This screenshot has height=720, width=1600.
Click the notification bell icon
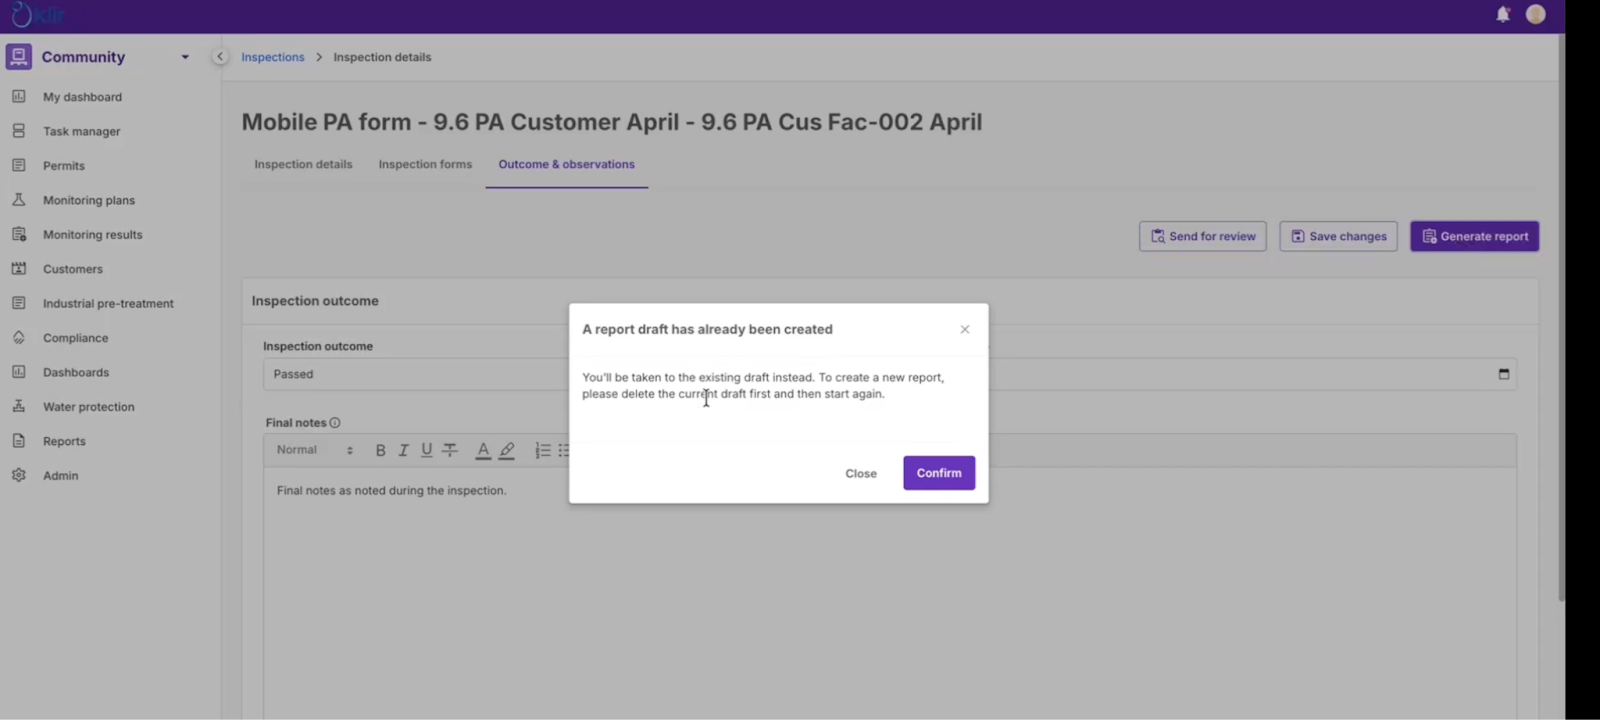pyautogui.click(x=1502, y=14)
